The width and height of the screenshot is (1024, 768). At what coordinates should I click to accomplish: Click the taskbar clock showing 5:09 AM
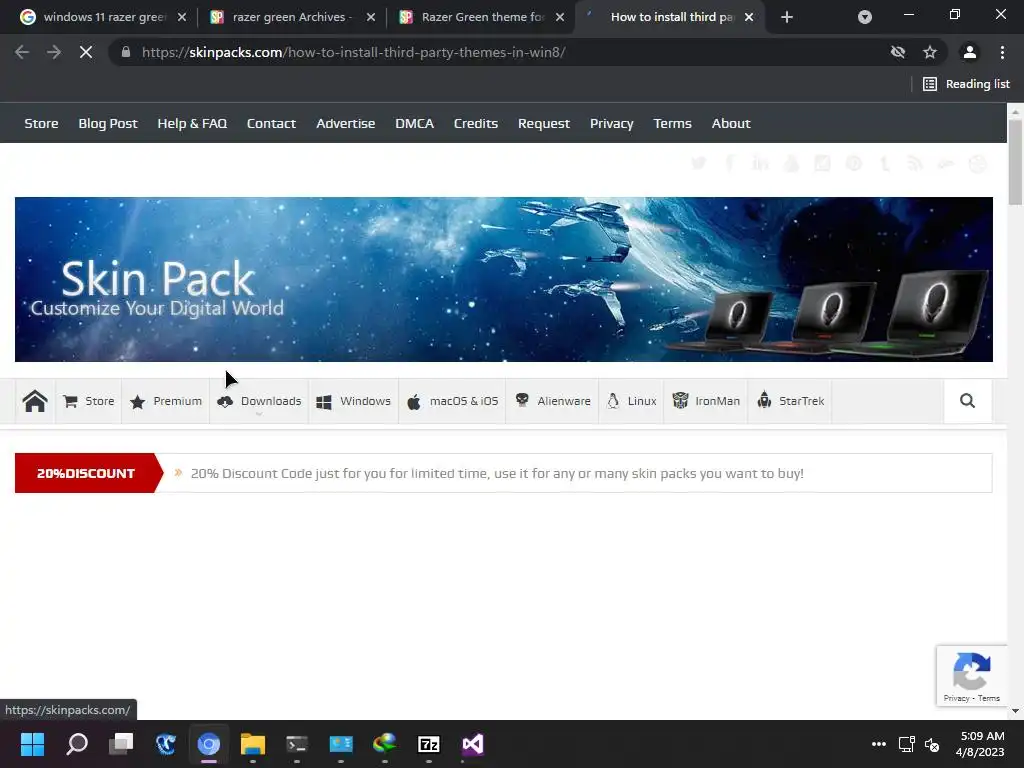point(980,744)
